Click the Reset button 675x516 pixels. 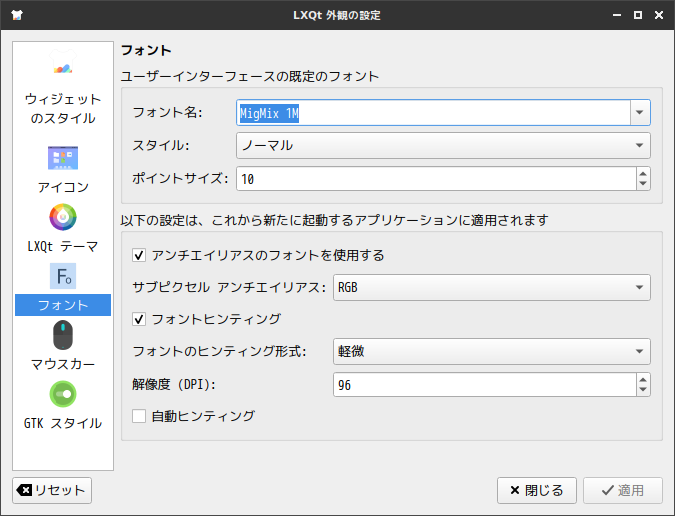pyautogui.click(x=52, y=490)
